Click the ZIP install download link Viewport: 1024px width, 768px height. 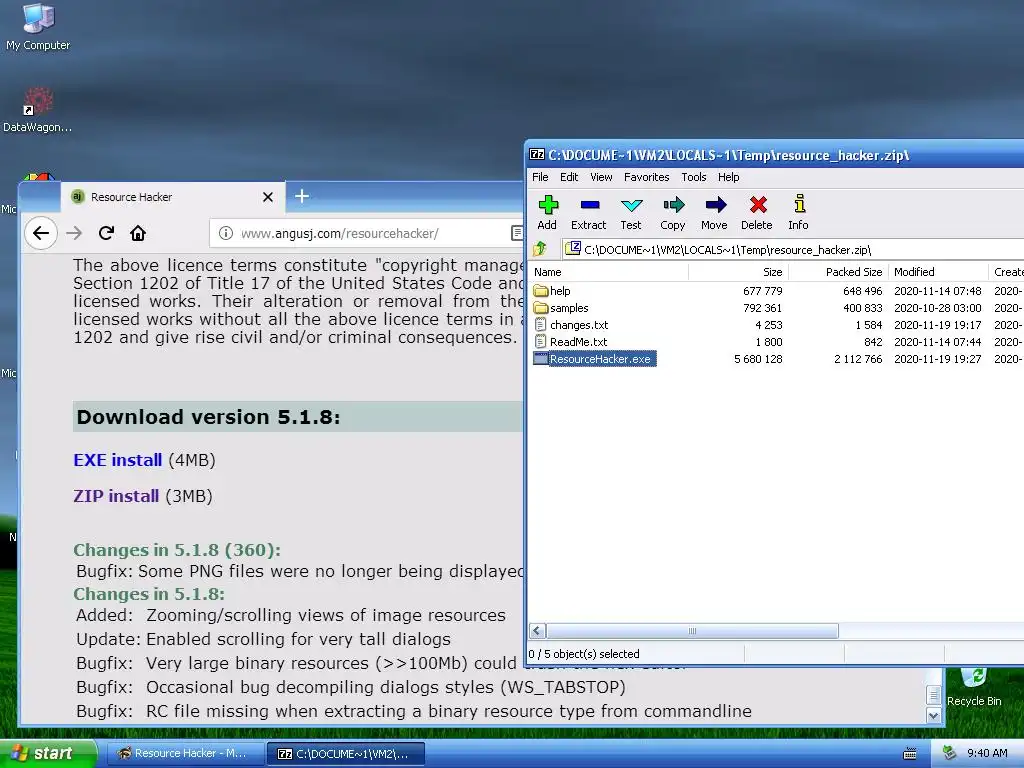pos(116,496)
